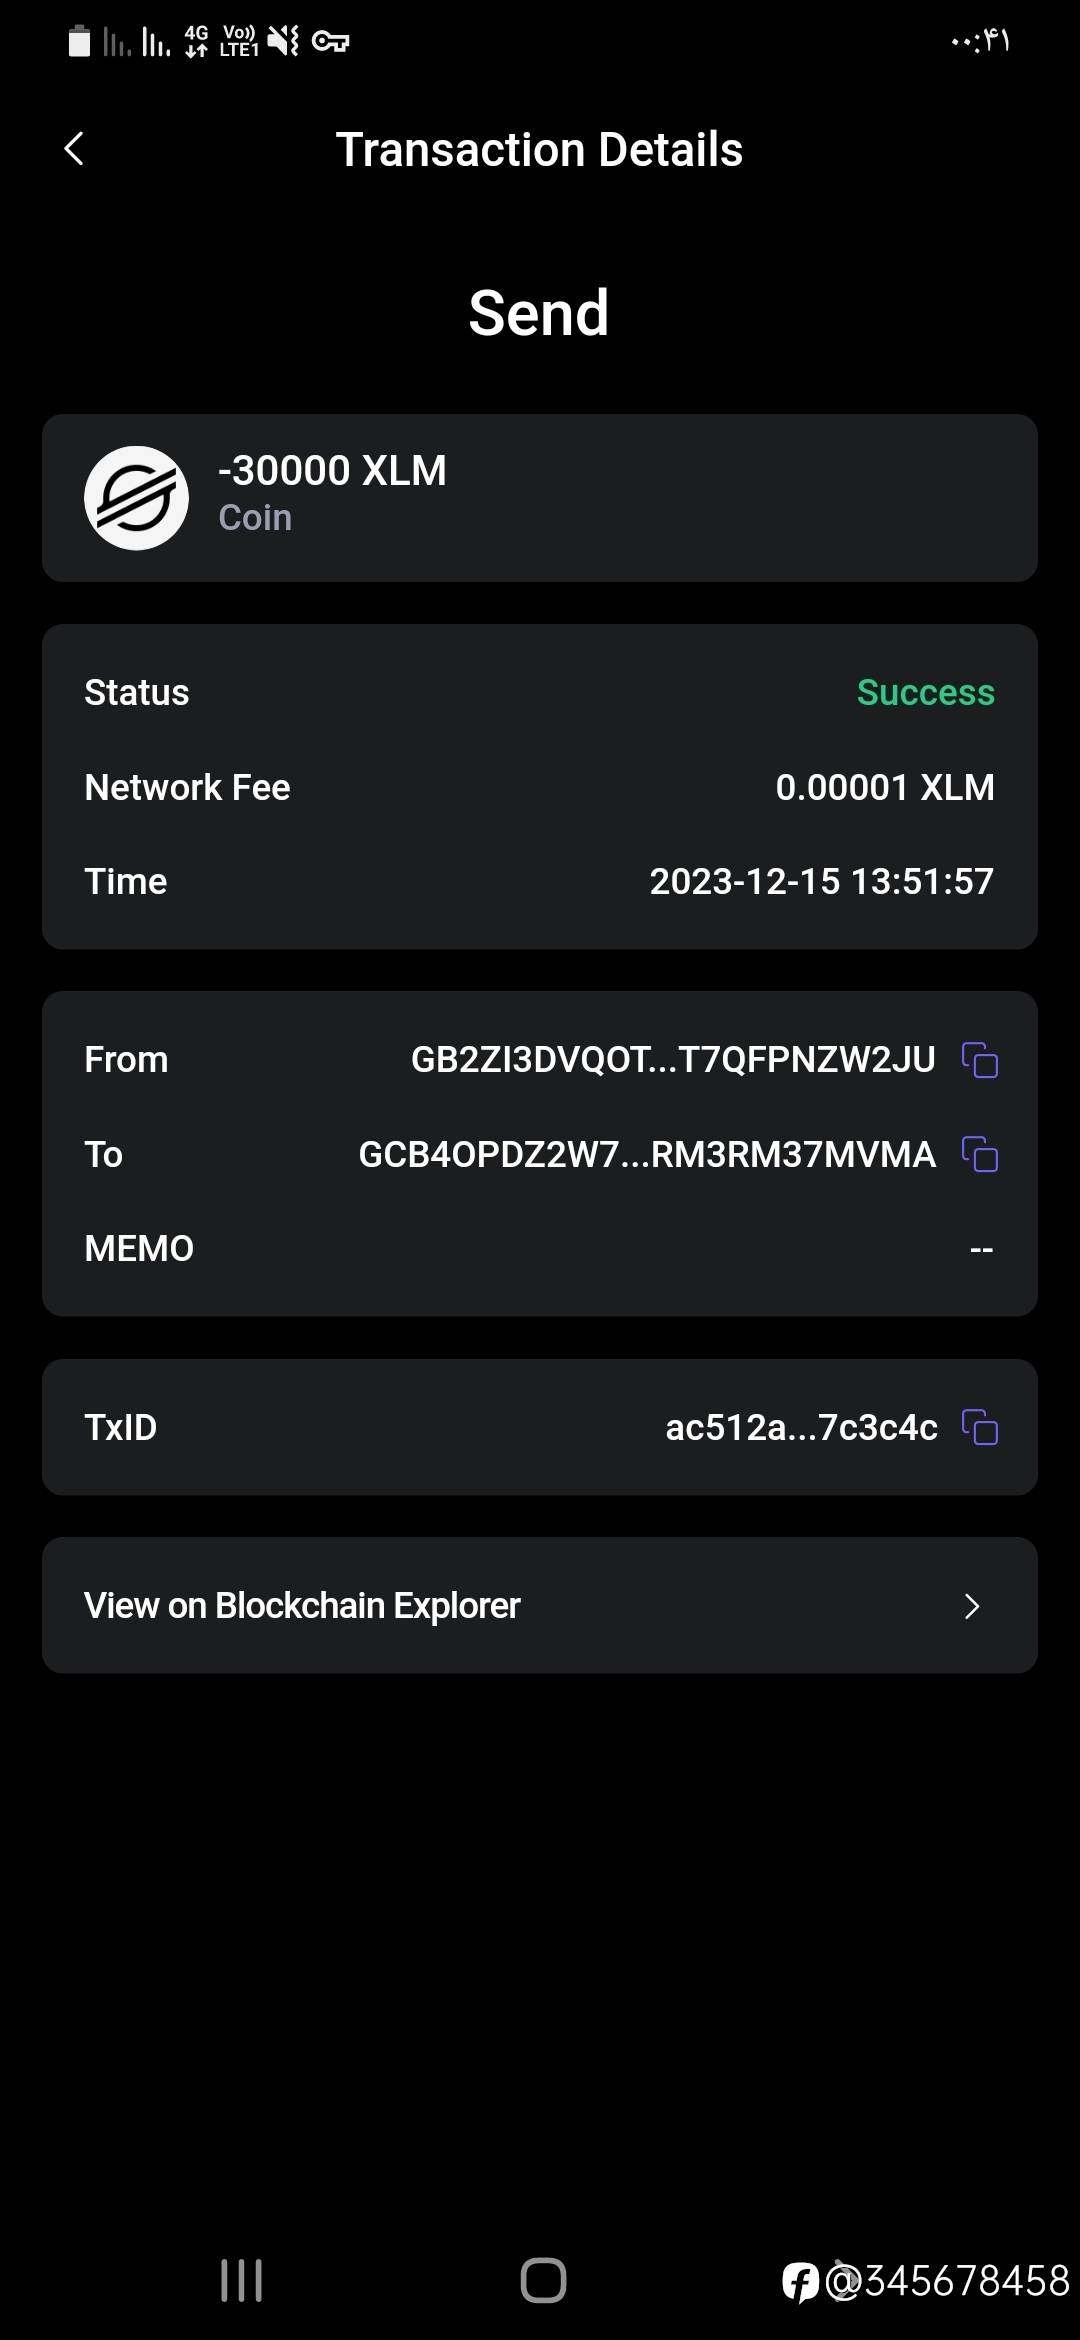Tap the Stellar XLM coin logo
The width and height of the screenshot is (1080, 2340).
136,498
